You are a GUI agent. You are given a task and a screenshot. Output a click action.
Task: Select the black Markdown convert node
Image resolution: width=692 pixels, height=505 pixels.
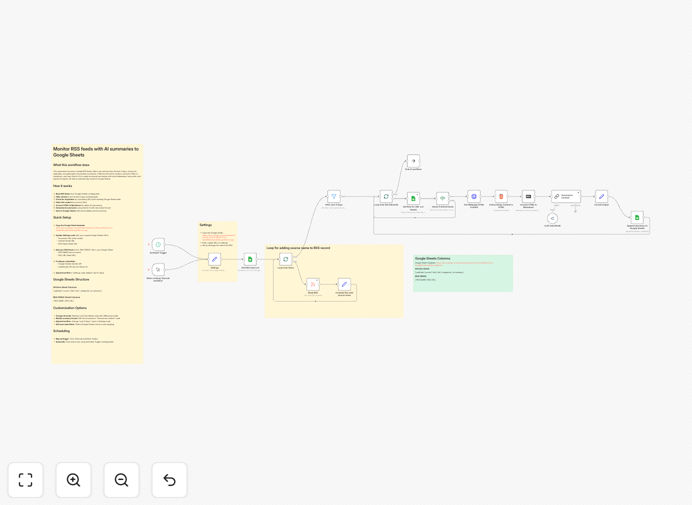(528, 196)
